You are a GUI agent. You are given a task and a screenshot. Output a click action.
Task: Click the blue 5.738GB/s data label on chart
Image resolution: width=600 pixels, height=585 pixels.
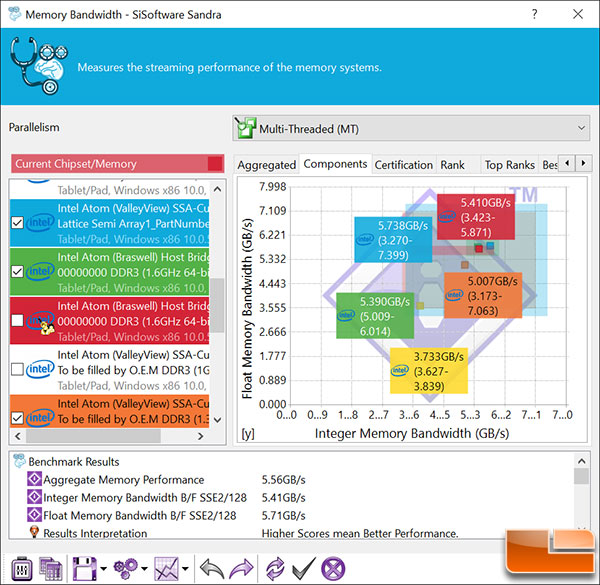[x=393, y=240]
